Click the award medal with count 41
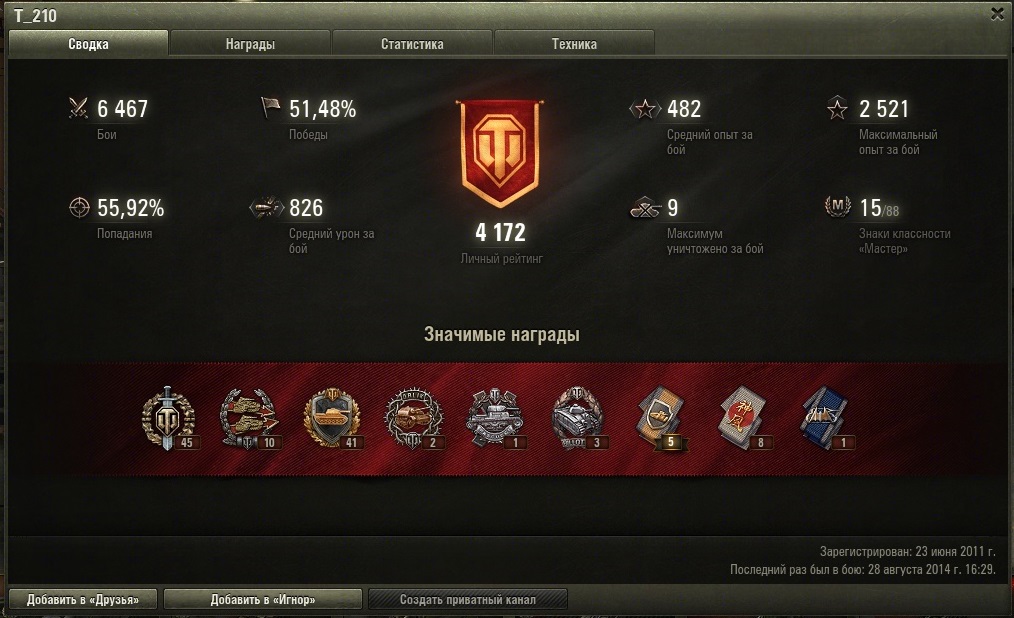Image resolution: width=1014 pixels, height=618 pixels. 332,418
